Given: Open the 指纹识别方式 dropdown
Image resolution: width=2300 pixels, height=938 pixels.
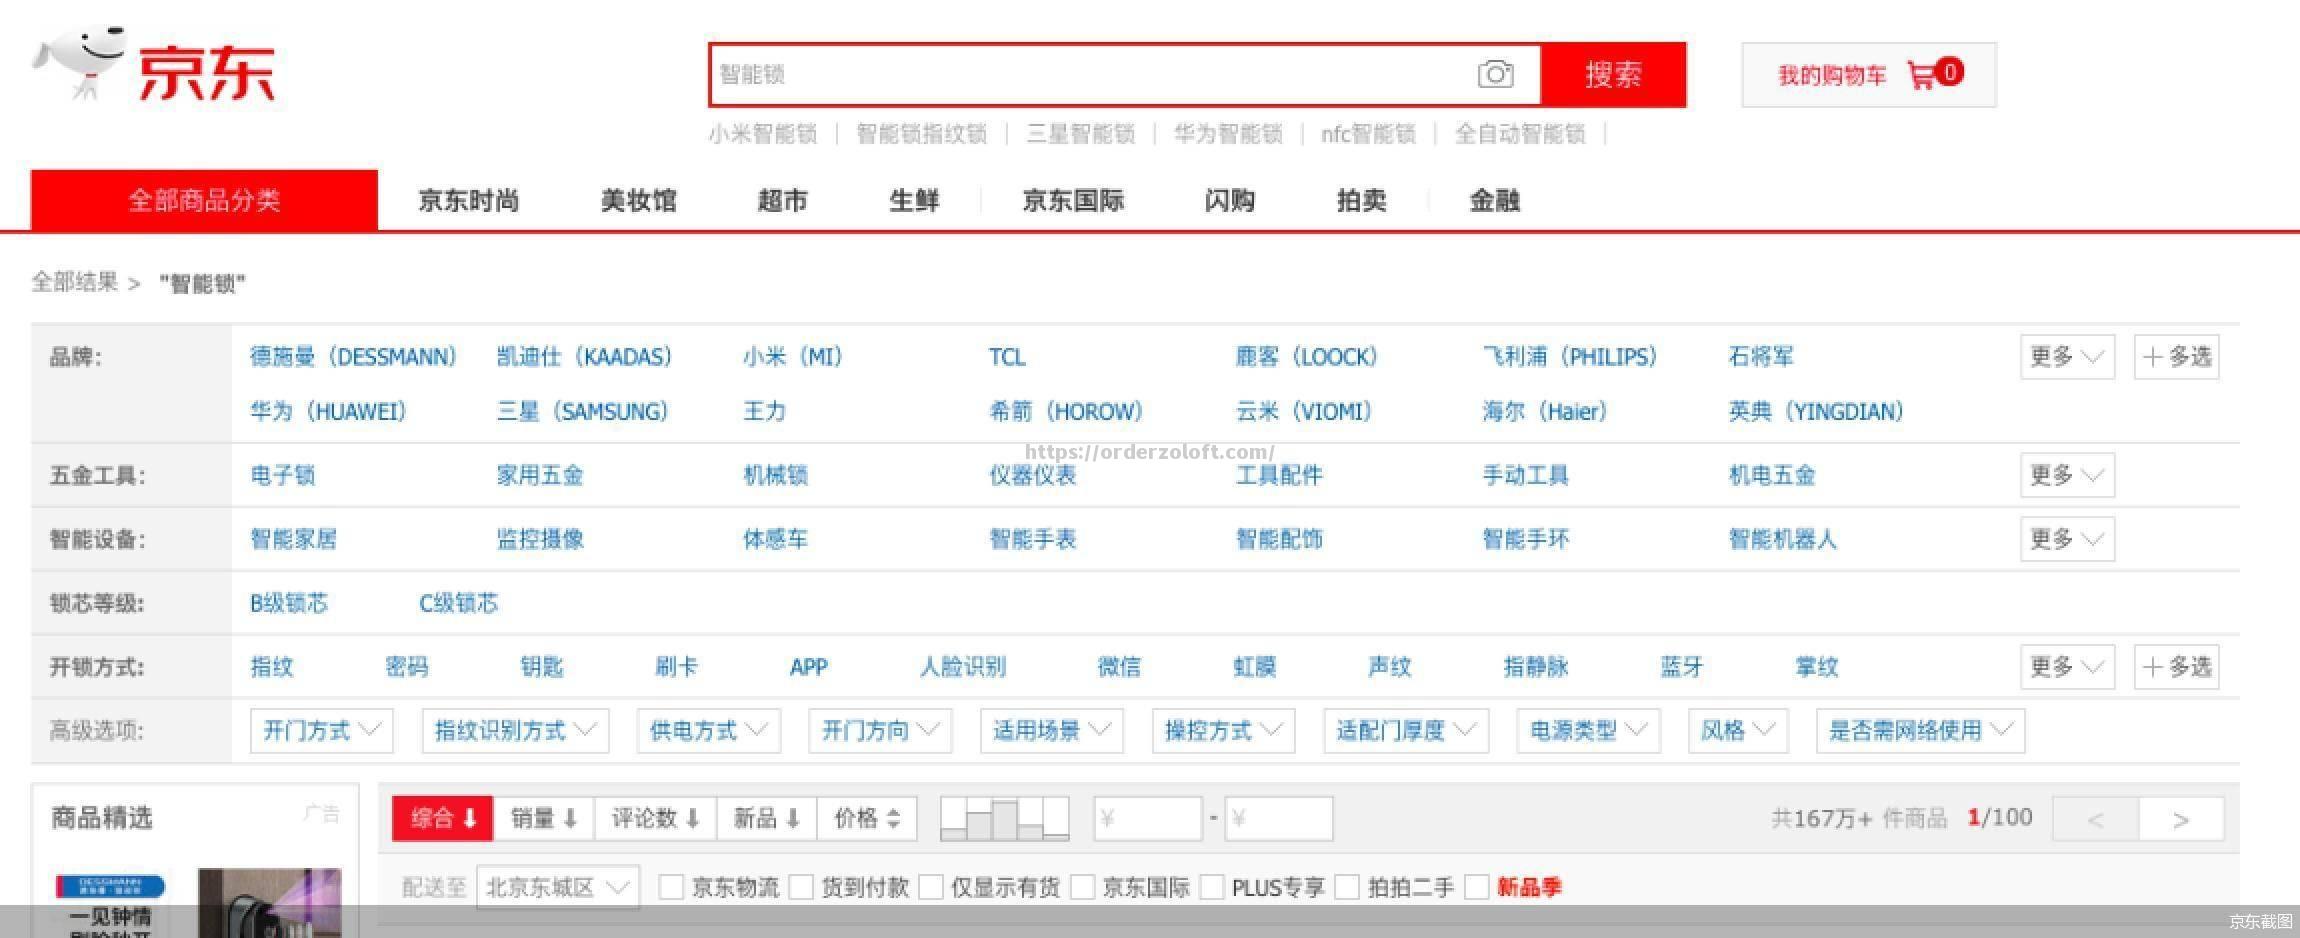Looking at the screenshot, I should point(515,731).
